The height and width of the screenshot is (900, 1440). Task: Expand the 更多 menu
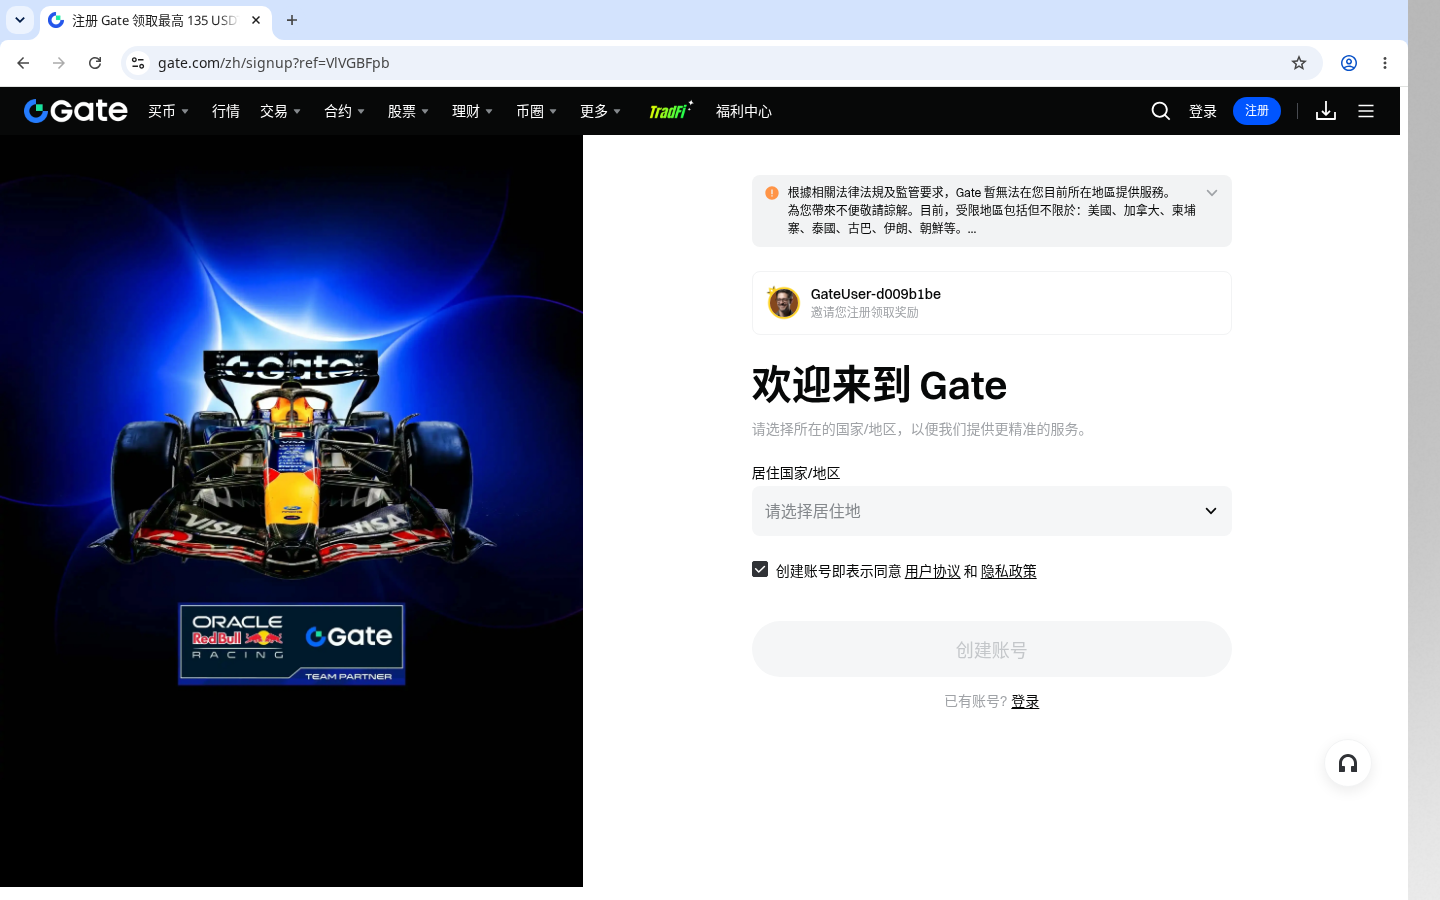click(601, 111)
